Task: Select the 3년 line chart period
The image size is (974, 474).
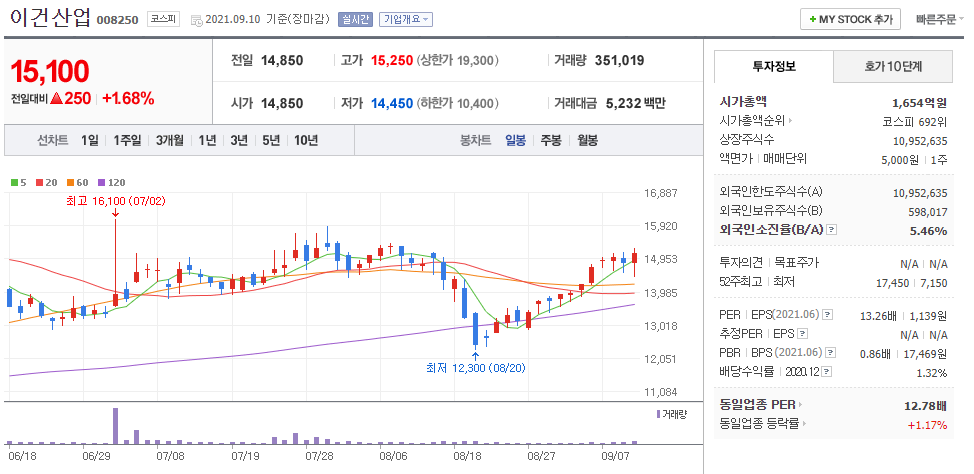Action: (239, 140)
